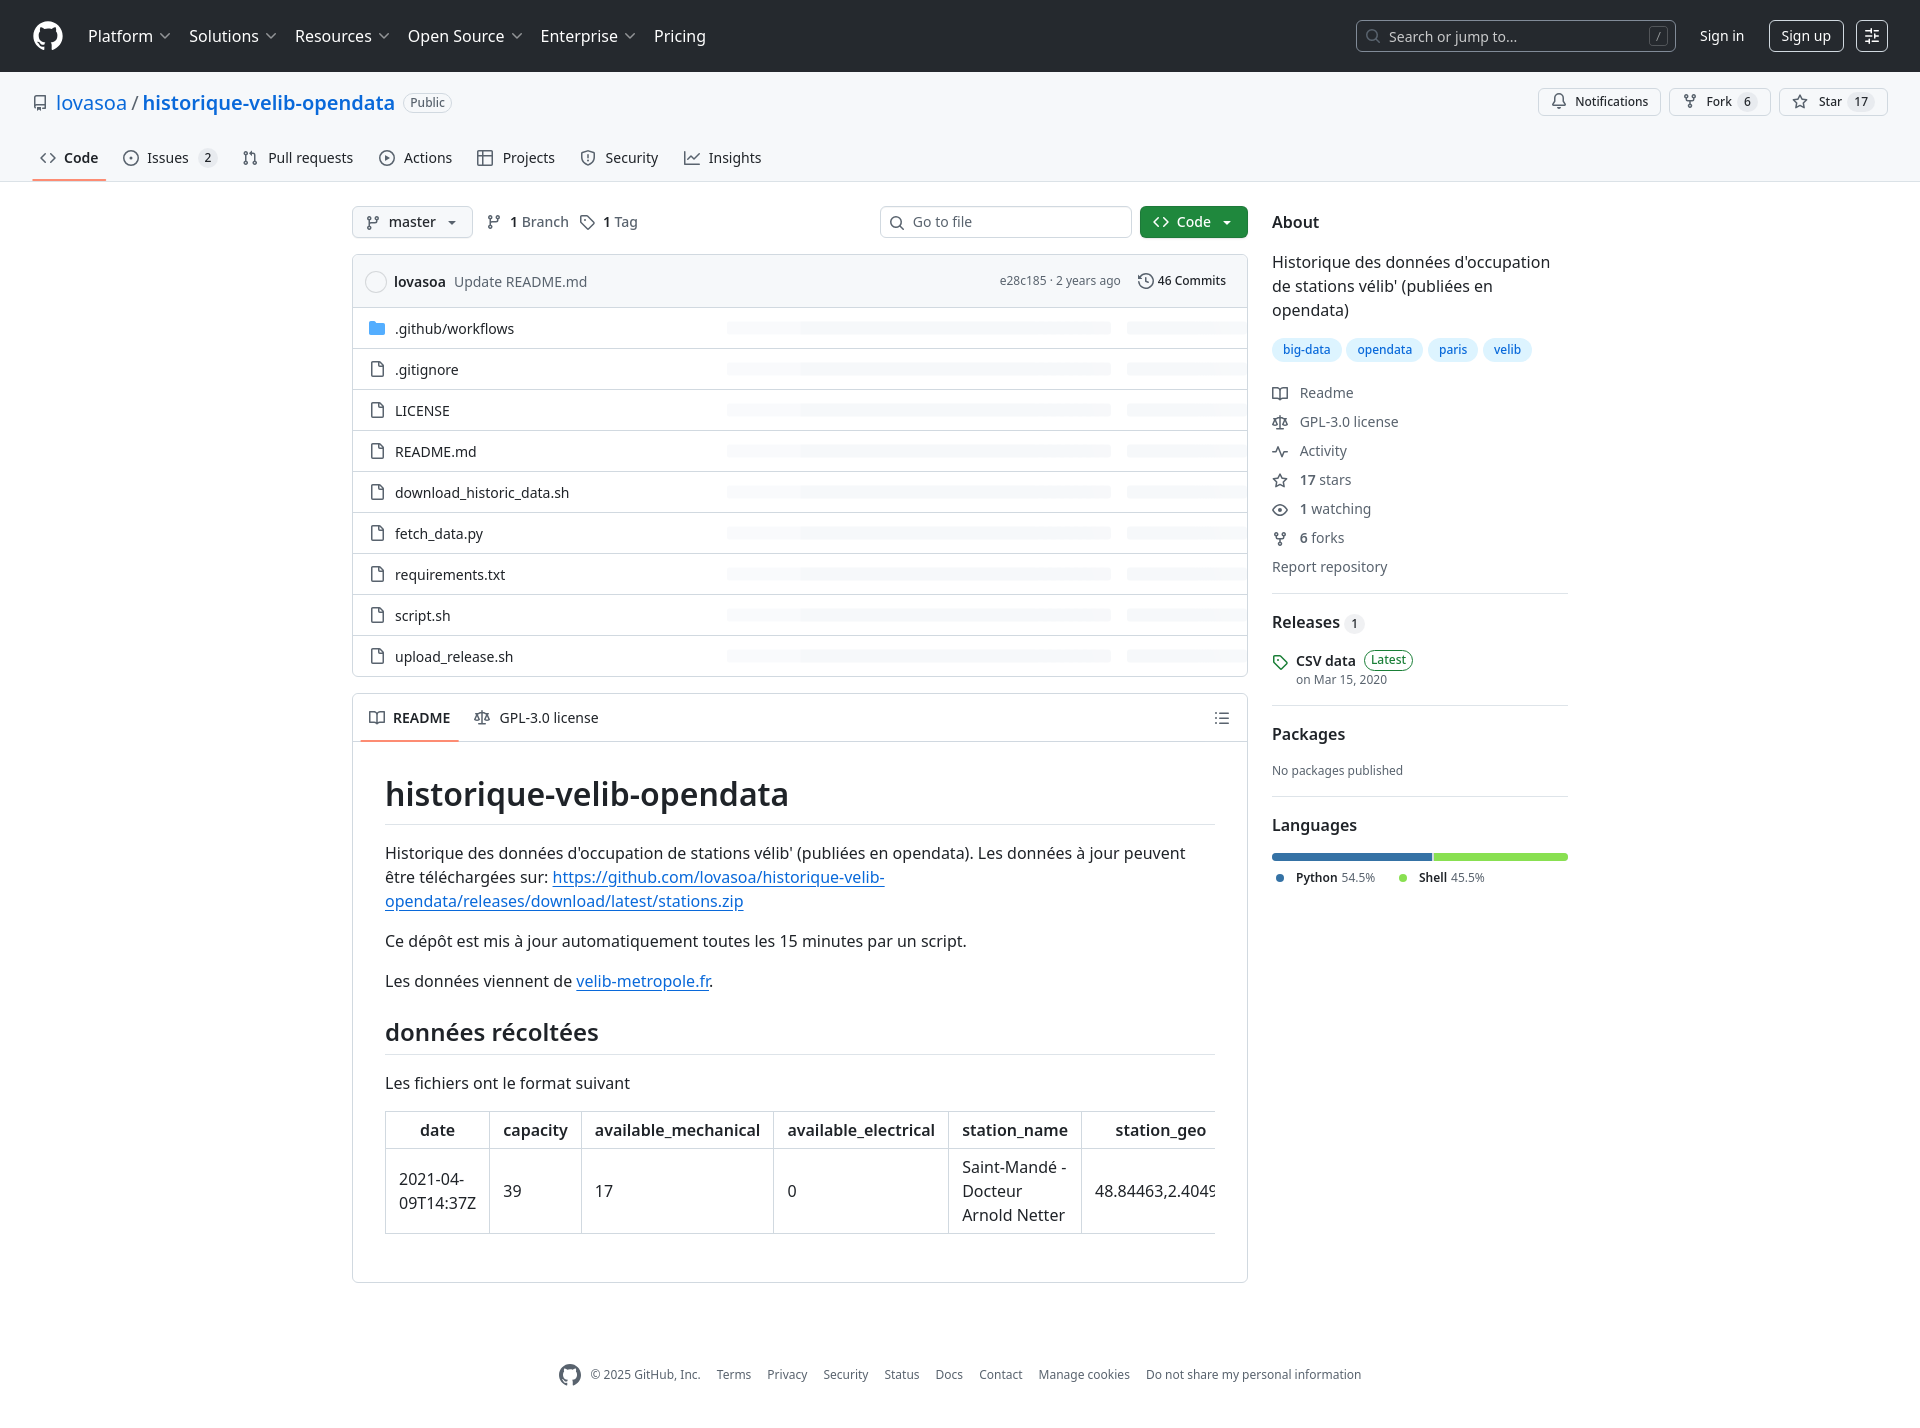Click the tag icon next to CSV data
Screen dimensions: 1920x1428
click(x=1280, y=662)
